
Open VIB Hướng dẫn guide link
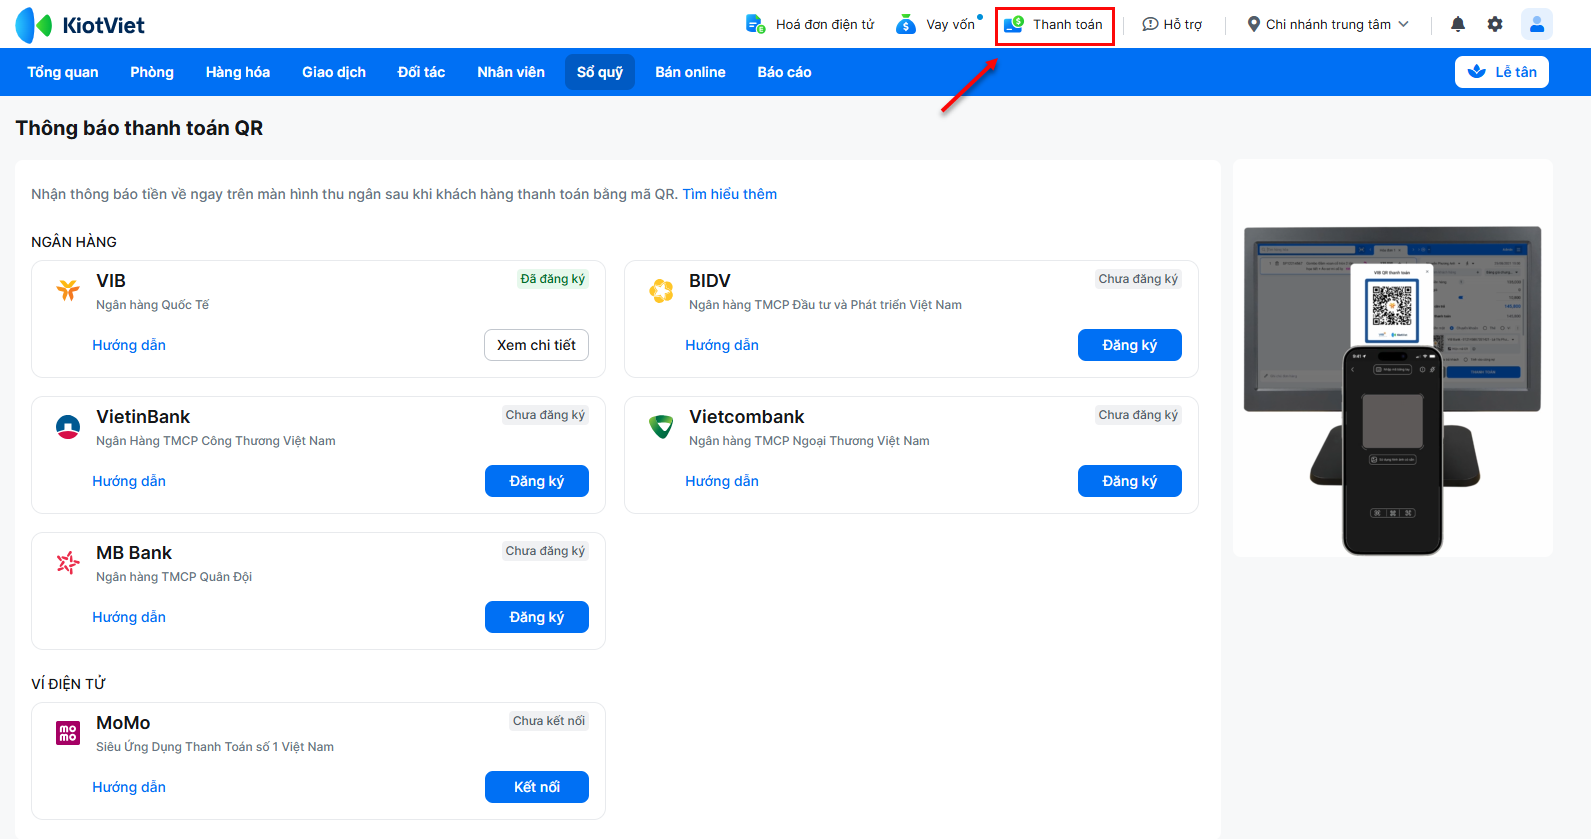129,345
